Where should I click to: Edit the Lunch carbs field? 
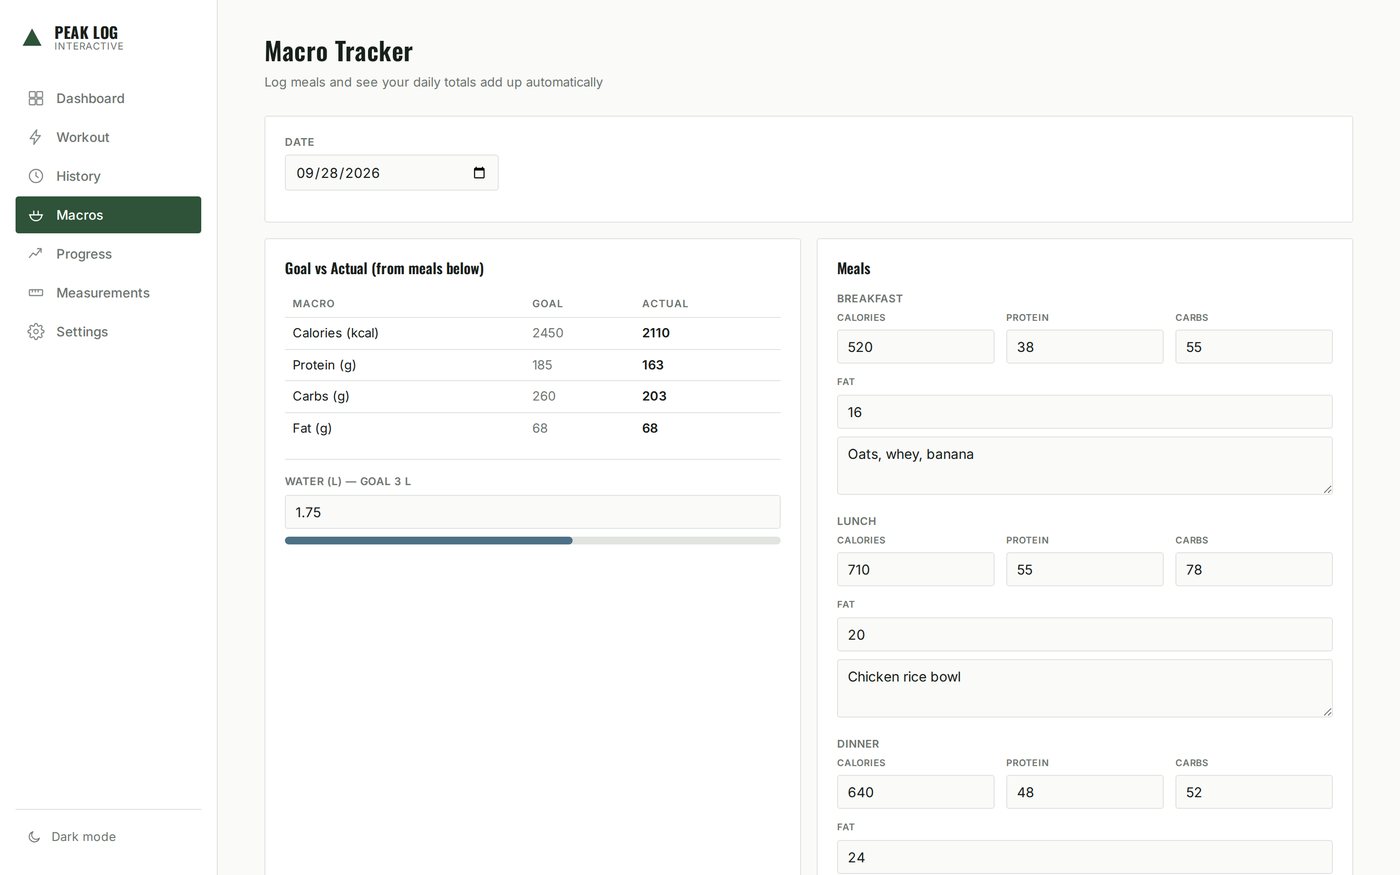[1253, 570]
